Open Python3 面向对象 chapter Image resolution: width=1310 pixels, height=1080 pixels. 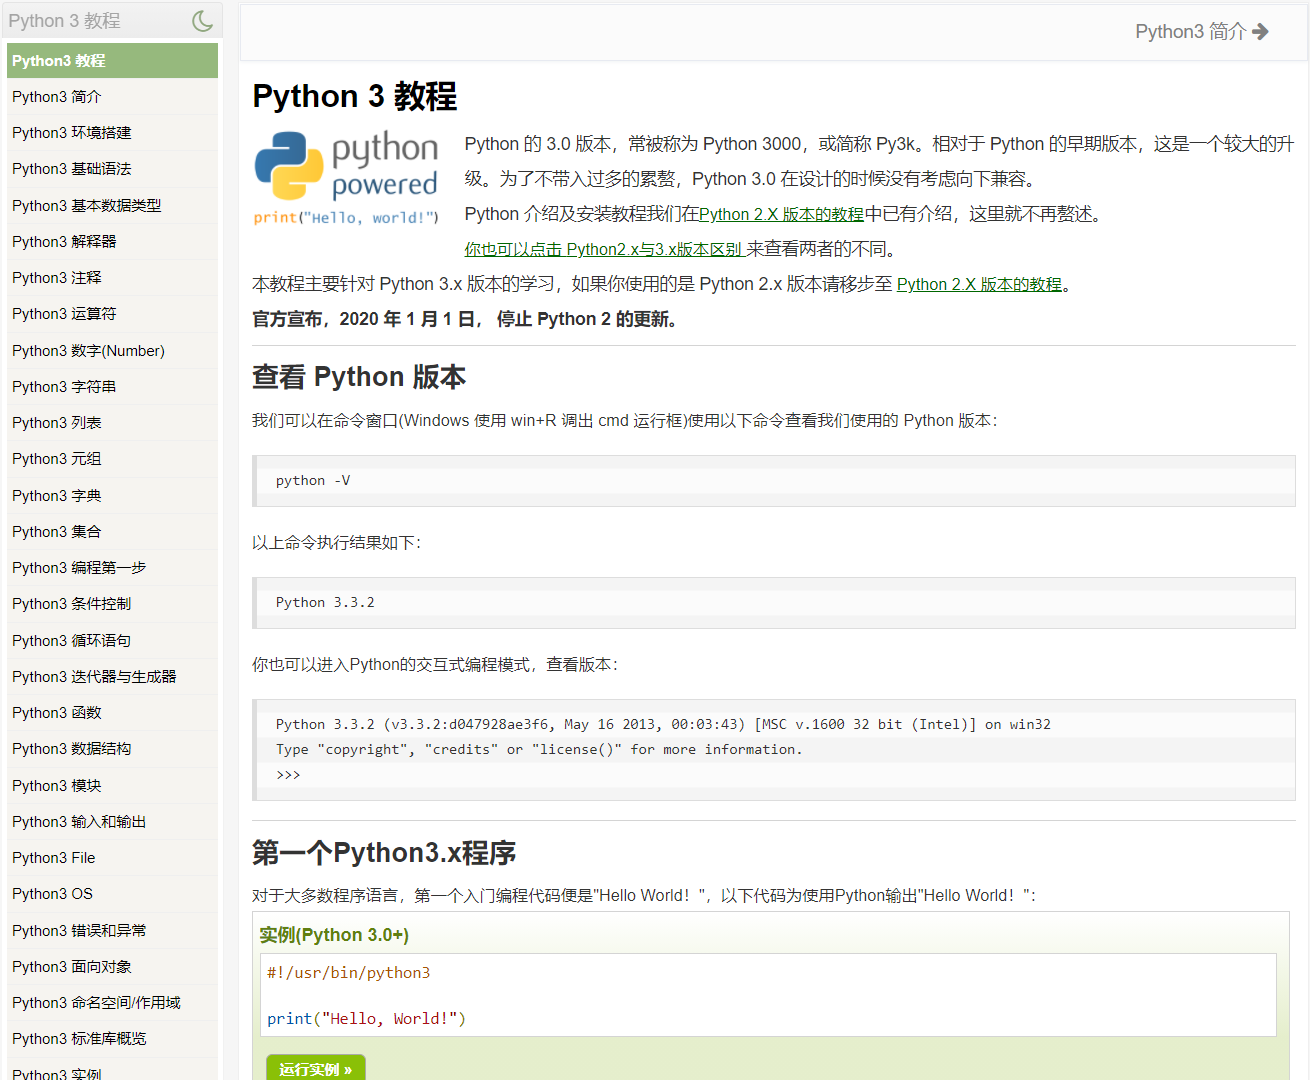point(112,967)
